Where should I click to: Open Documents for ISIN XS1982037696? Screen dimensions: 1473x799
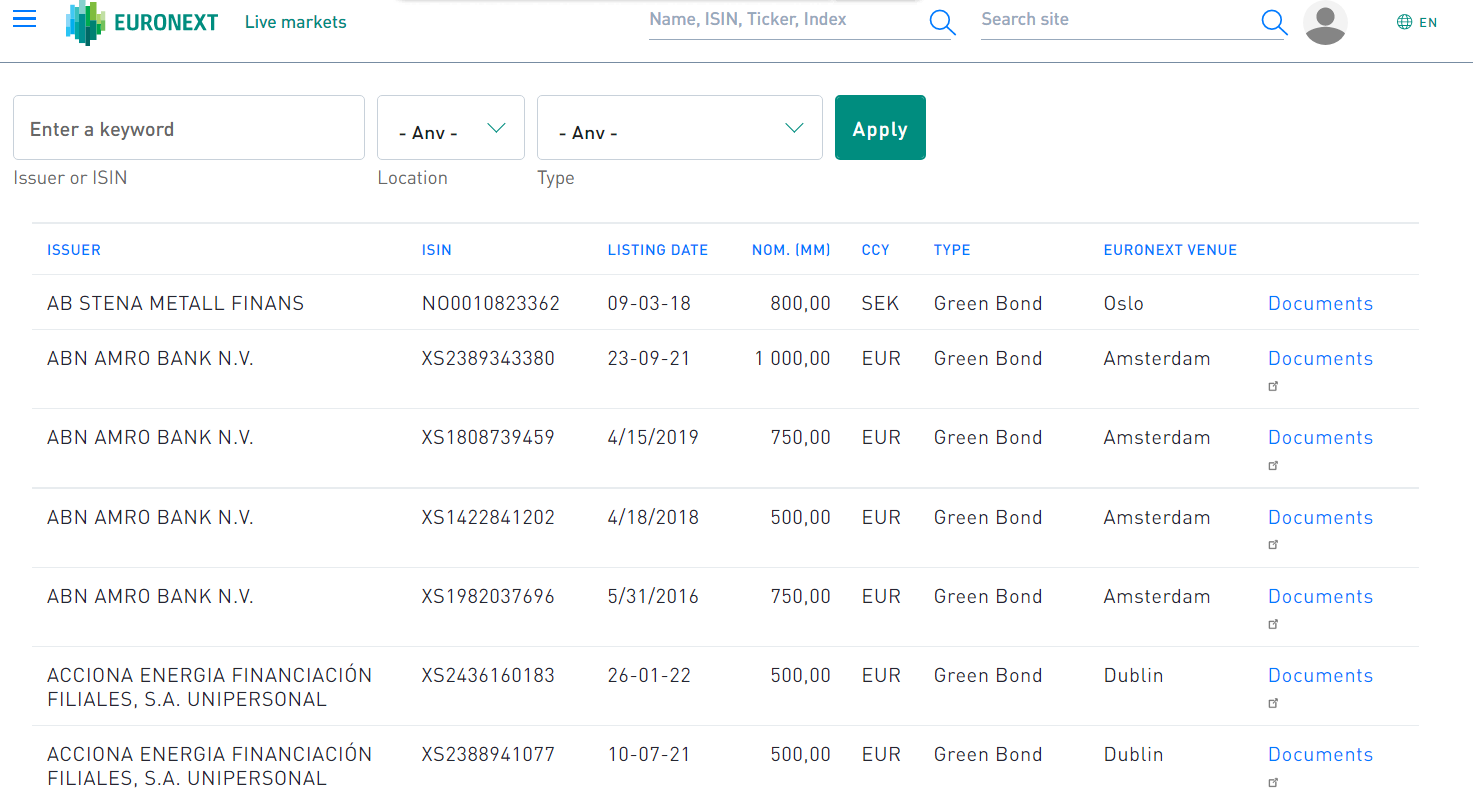point(1320,596)
